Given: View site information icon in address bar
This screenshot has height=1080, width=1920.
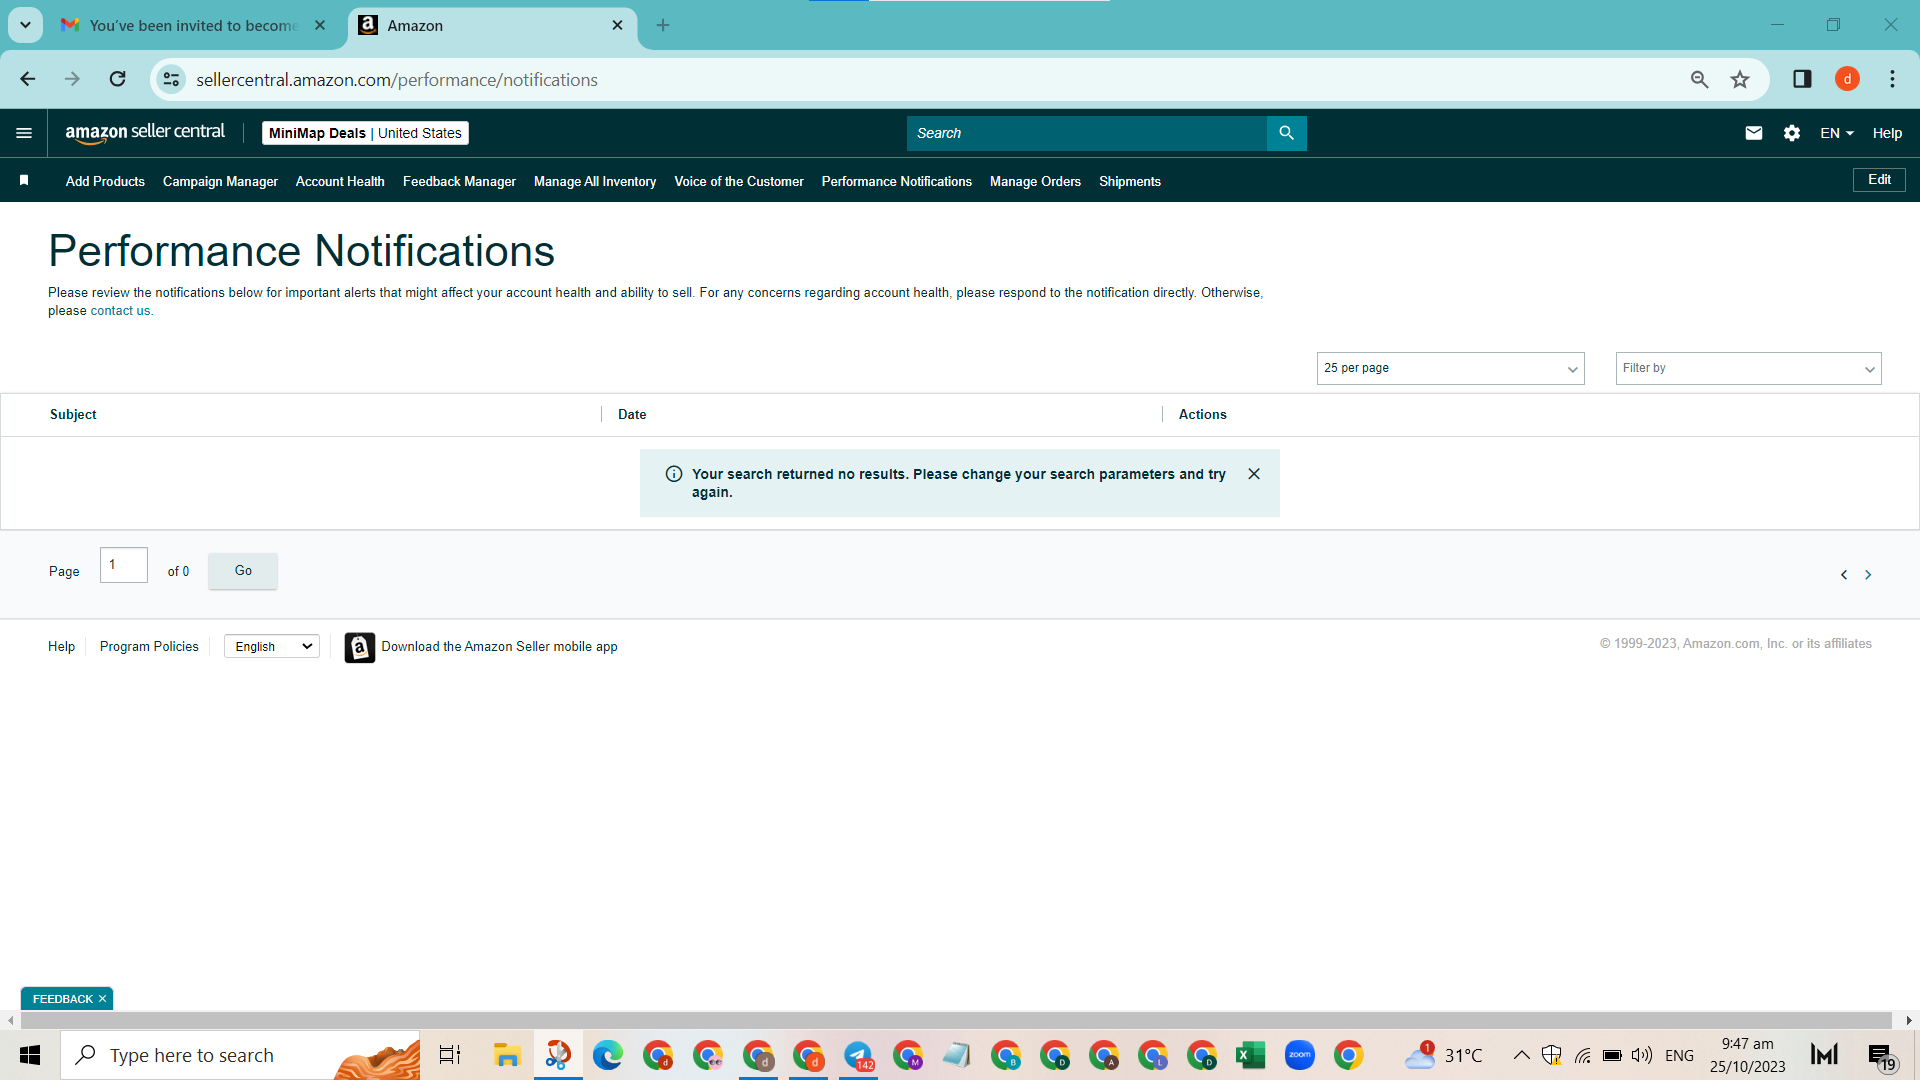Looking at the screenshot, I should tap(172, 79).
